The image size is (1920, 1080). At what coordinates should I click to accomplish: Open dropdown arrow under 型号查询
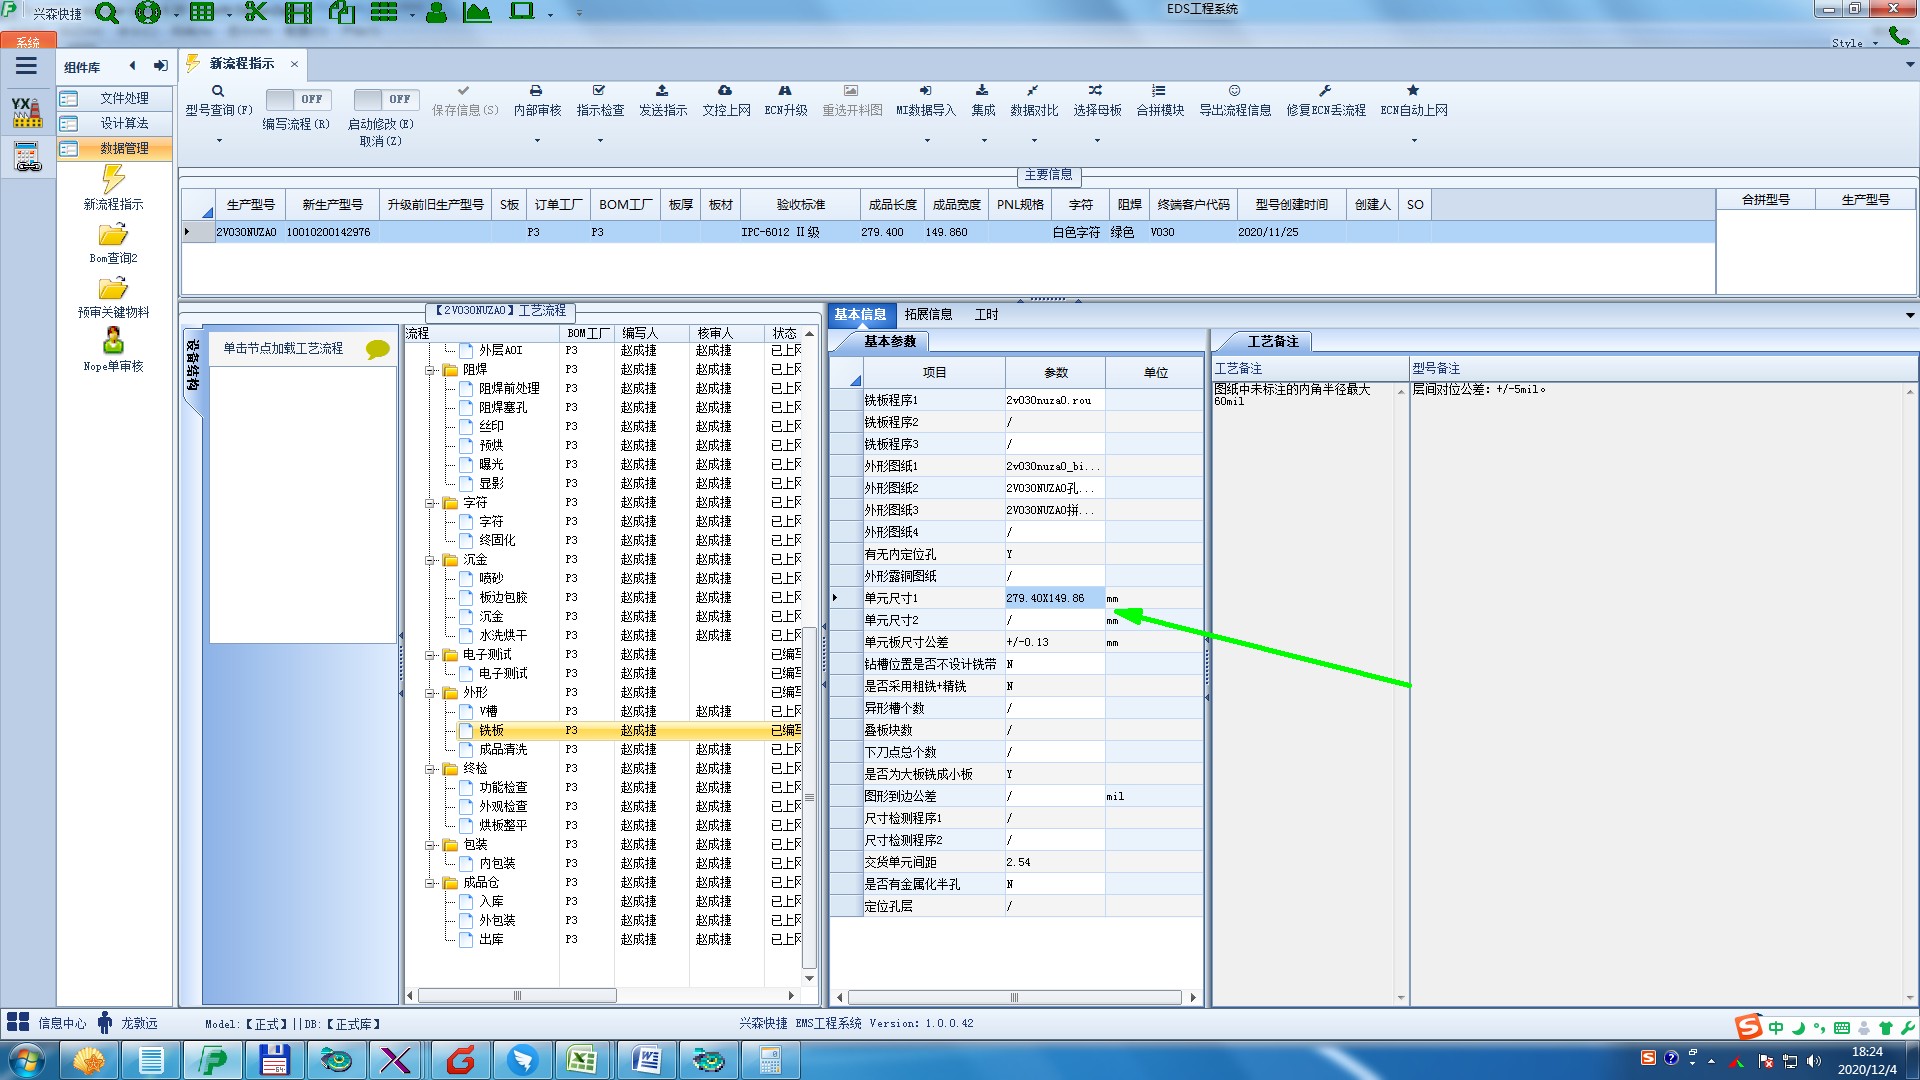point(219,141)
